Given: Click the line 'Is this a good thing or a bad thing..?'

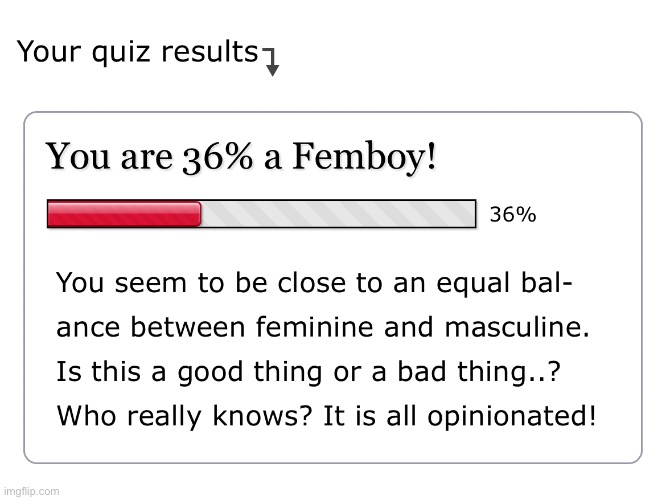Looking at the screenshot, I should pos(308,372).
